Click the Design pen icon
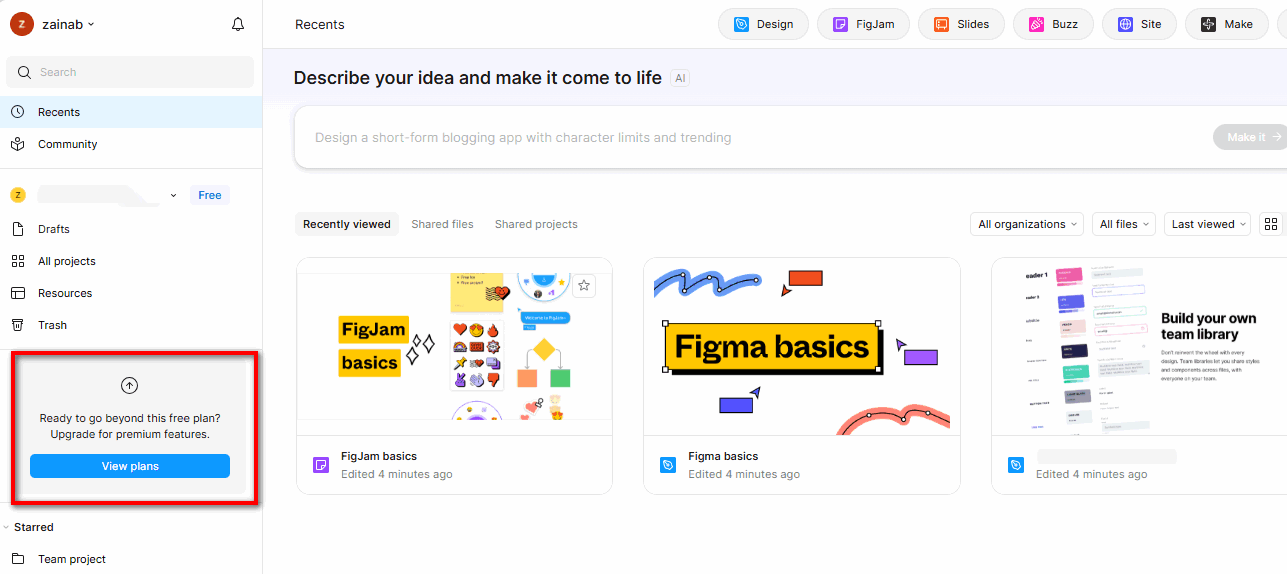This screenshot has height=574, width=1287. pos(742,24)
